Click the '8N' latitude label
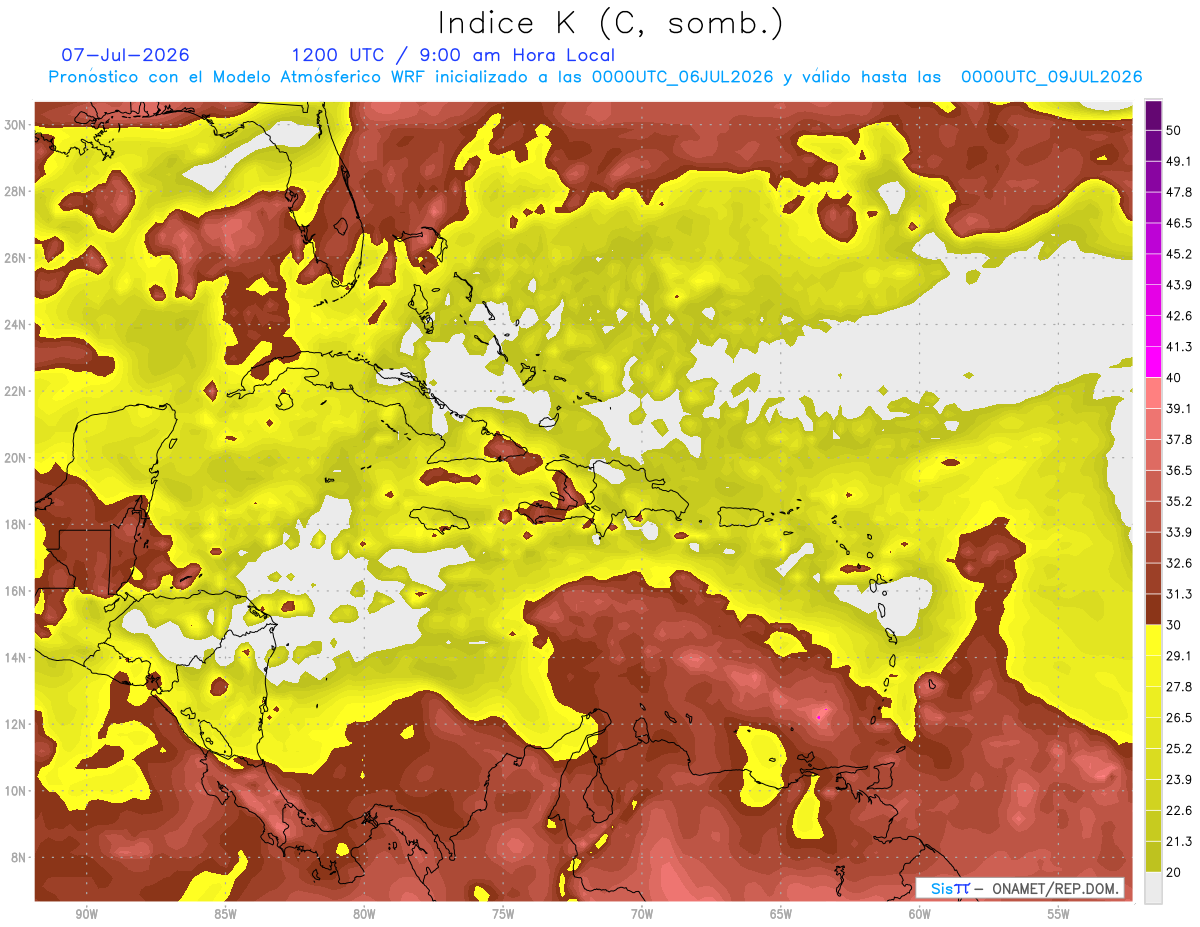Image resolution: width=1200 pixels, height=927 pixels. pyautogui.click(x=18, y=857)
